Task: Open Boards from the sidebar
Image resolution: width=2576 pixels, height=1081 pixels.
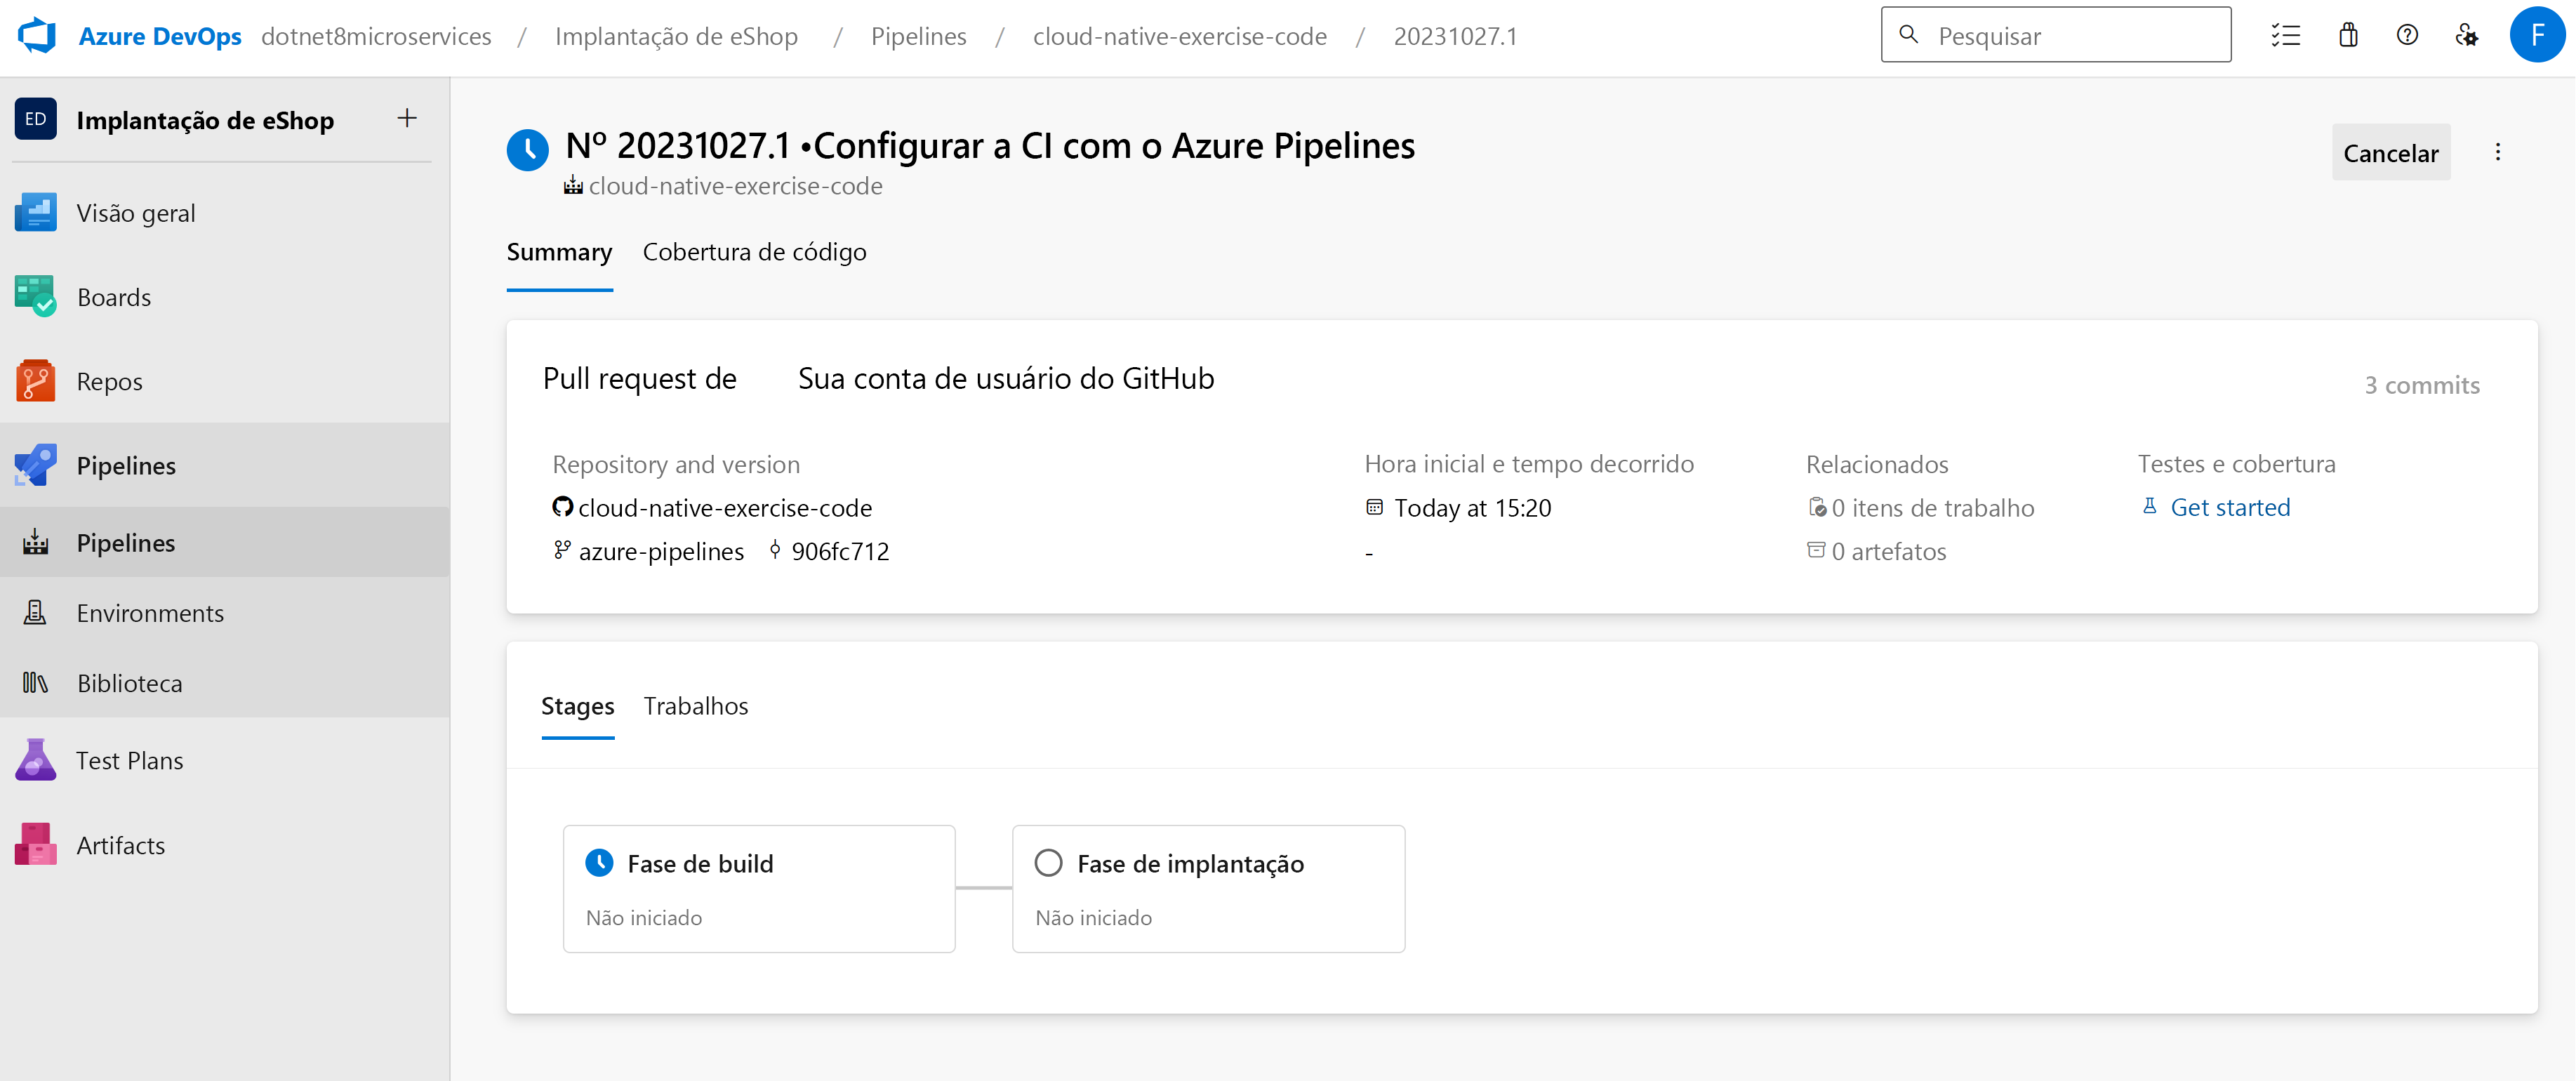Action: pos(113,296)
